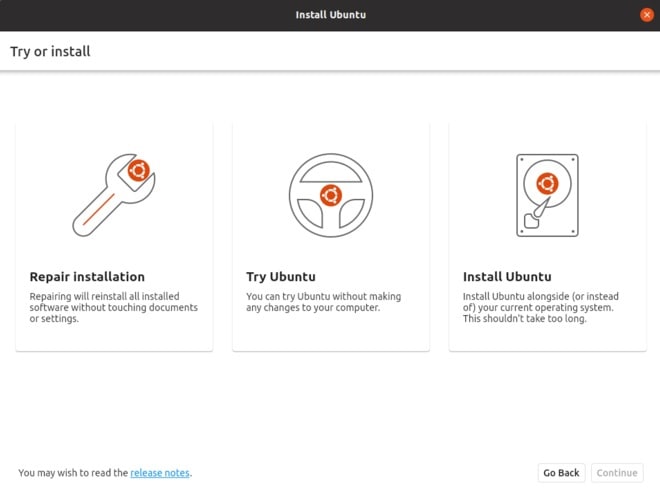This screenshot has height=501, width=660.
Task: Click the Ubuntu logo on the wrench
Action: tap(139, 171)
